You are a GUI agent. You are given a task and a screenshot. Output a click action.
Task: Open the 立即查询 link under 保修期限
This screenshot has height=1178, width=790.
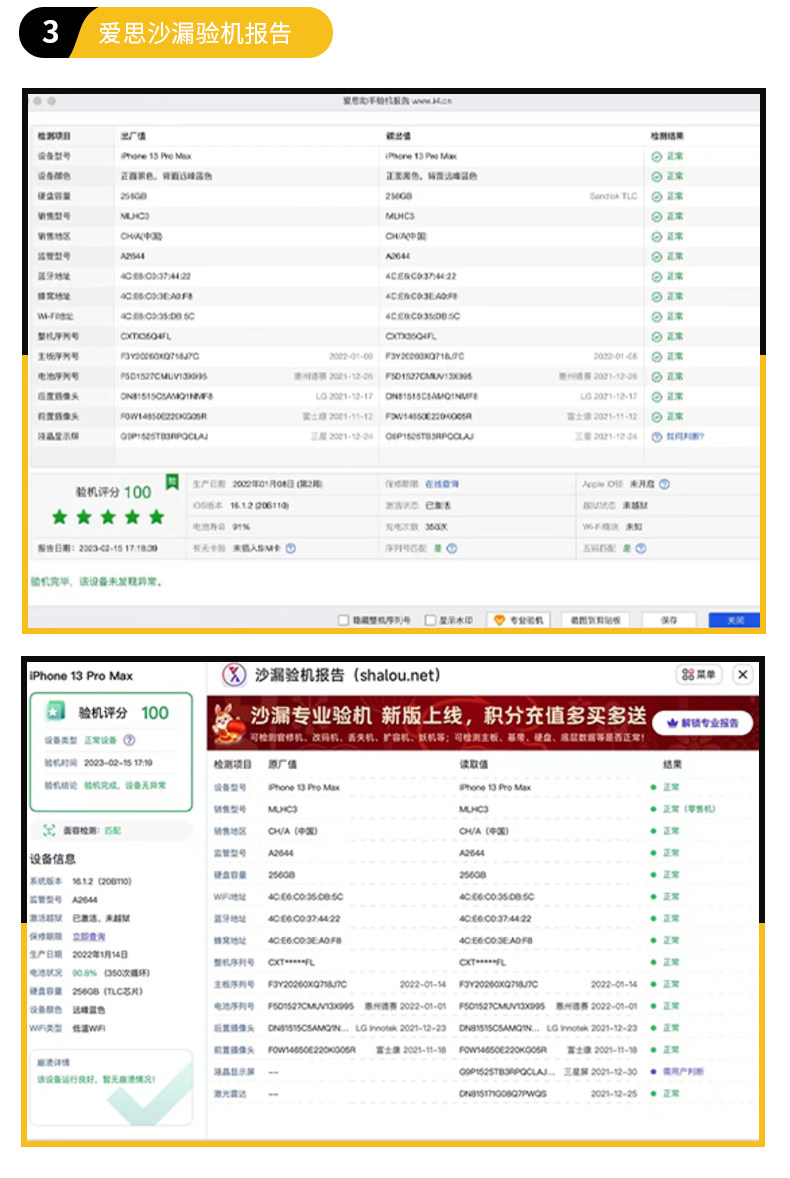coord(89,936)
